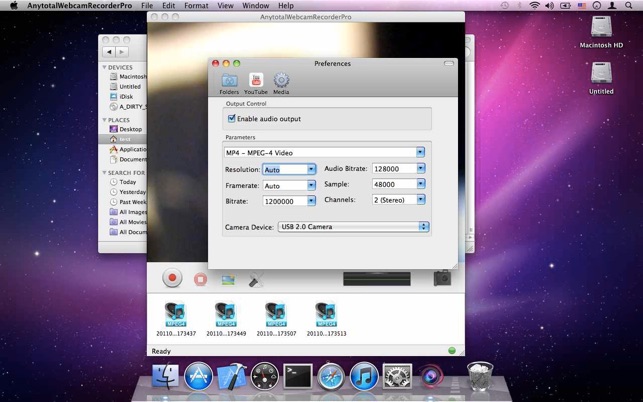Start recording with the red record button
Image resolution: width=643 pixels, height=402 pixels.
172,278
